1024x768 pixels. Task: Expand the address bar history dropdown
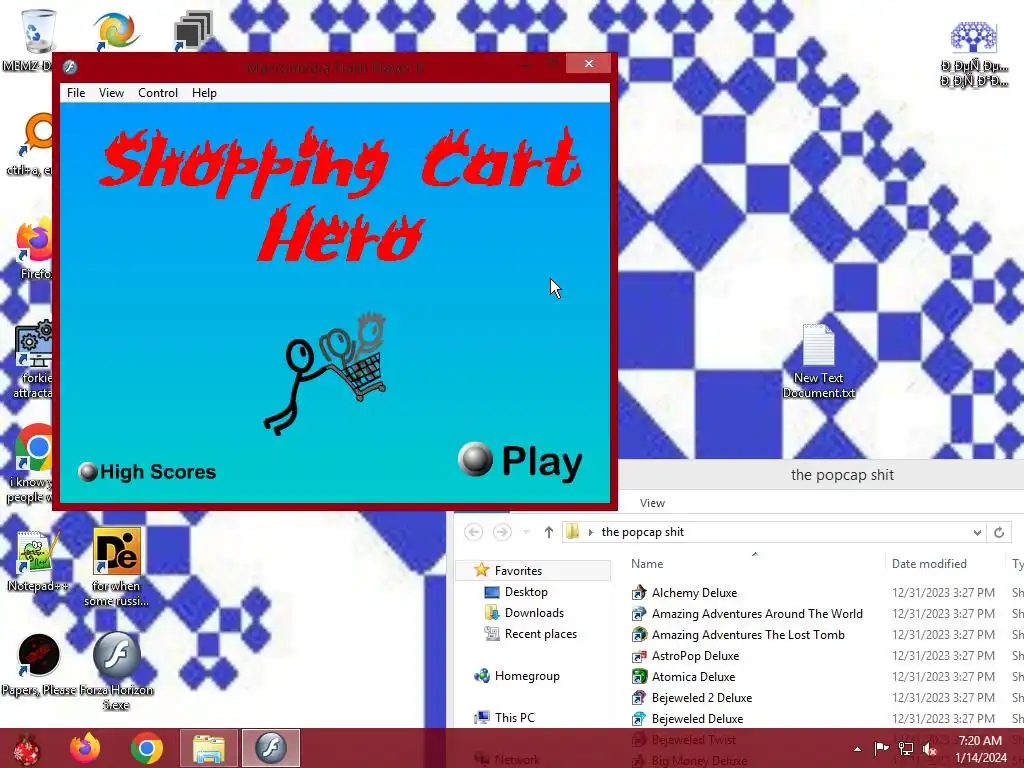[x=977, y=532]
